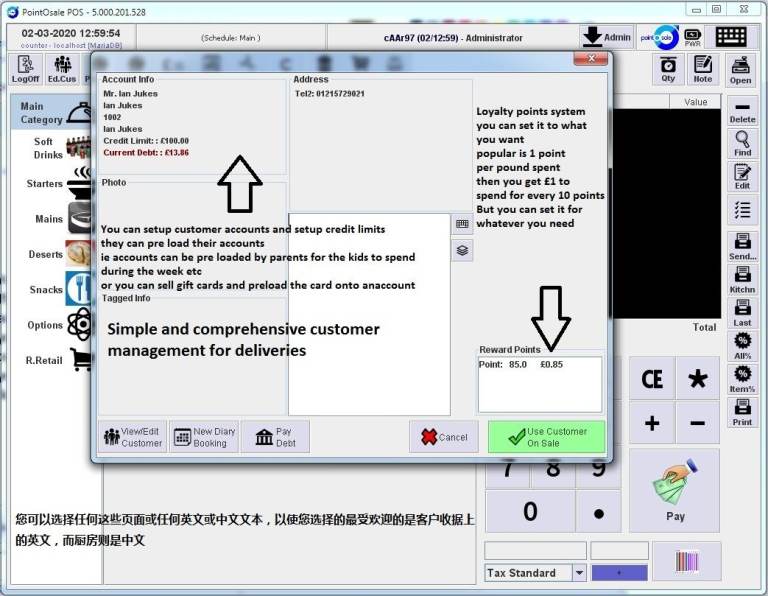The image size is (768, 596).
Task: Click the Use Customer On Sale button
Action: pyautogui.click(x=546, y=437)
